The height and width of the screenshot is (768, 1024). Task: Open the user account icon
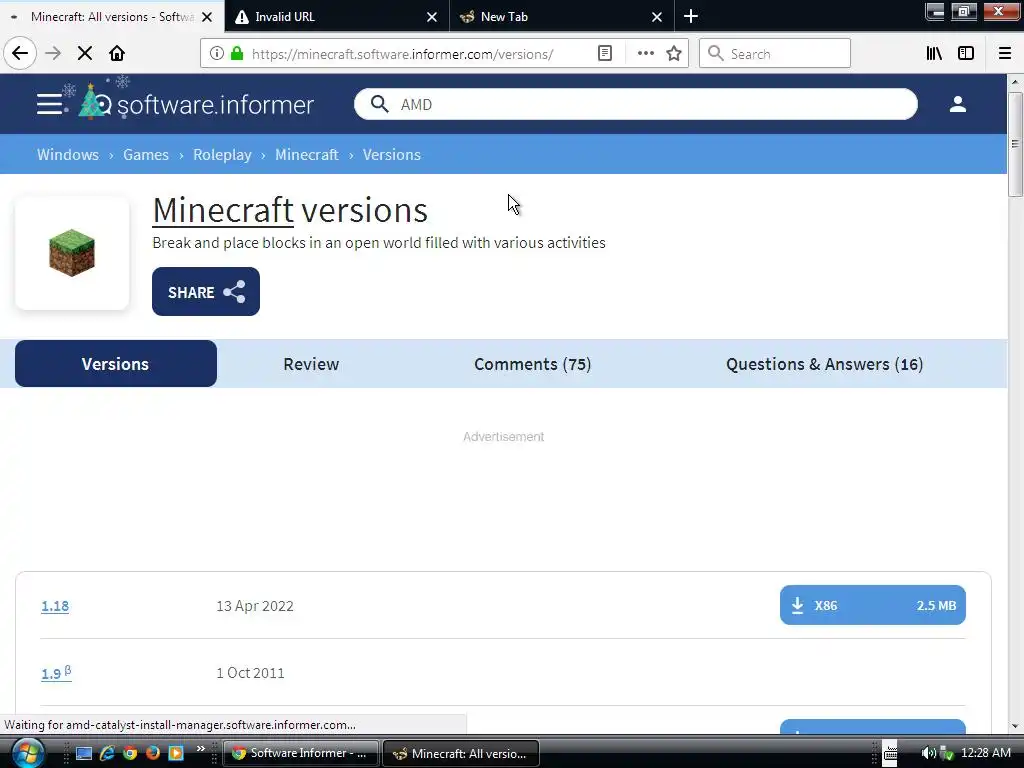pos(957,104)
